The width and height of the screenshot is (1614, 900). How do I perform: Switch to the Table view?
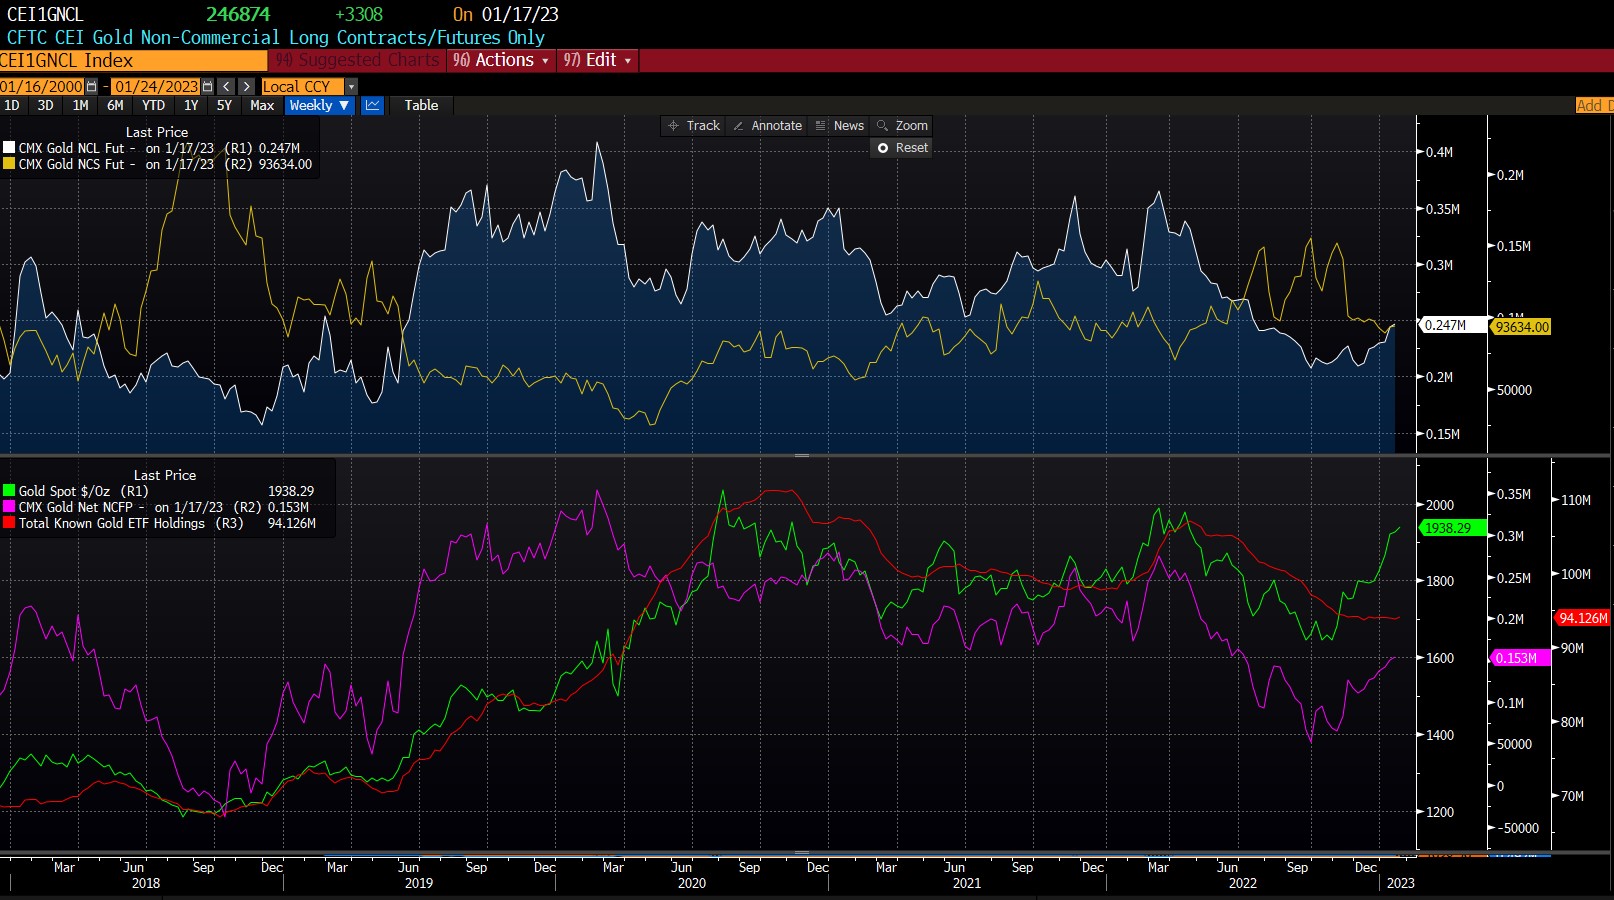(x=421, y=105)
